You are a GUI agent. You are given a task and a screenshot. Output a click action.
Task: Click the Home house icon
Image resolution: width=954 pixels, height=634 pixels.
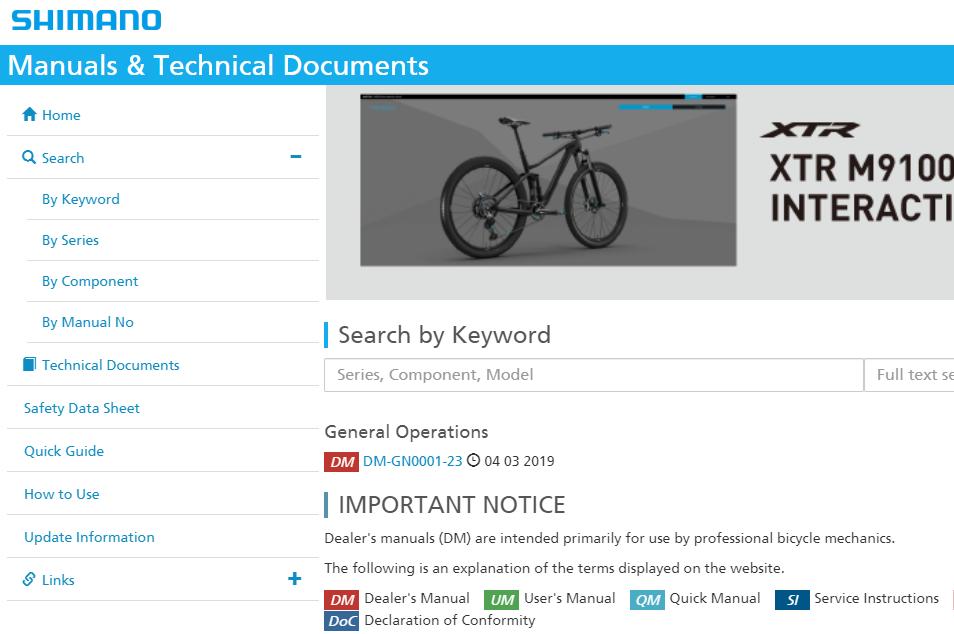[x=29, y=114]
